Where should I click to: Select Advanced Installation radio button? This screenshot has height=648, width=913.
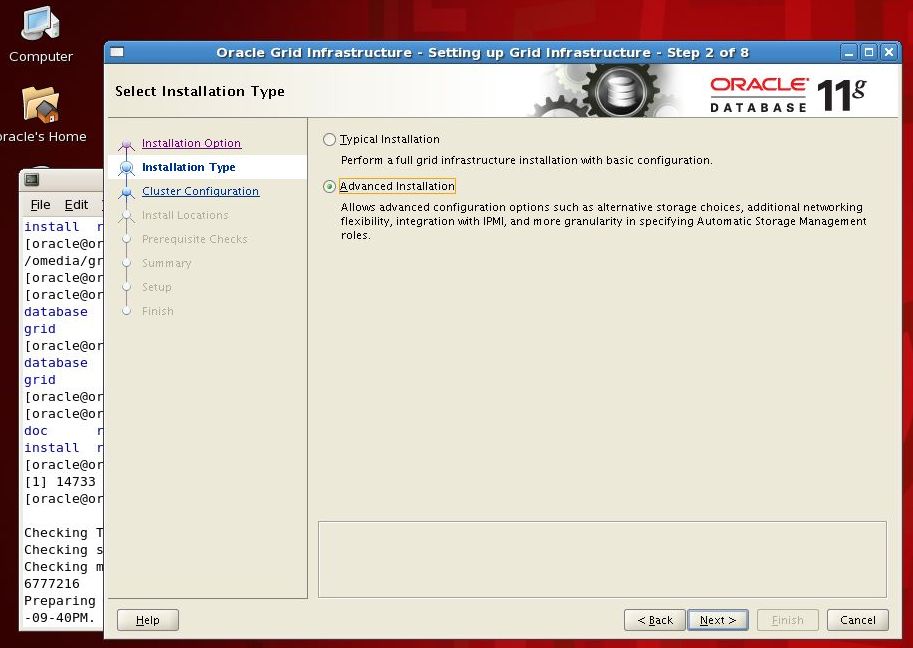(330, 187)
